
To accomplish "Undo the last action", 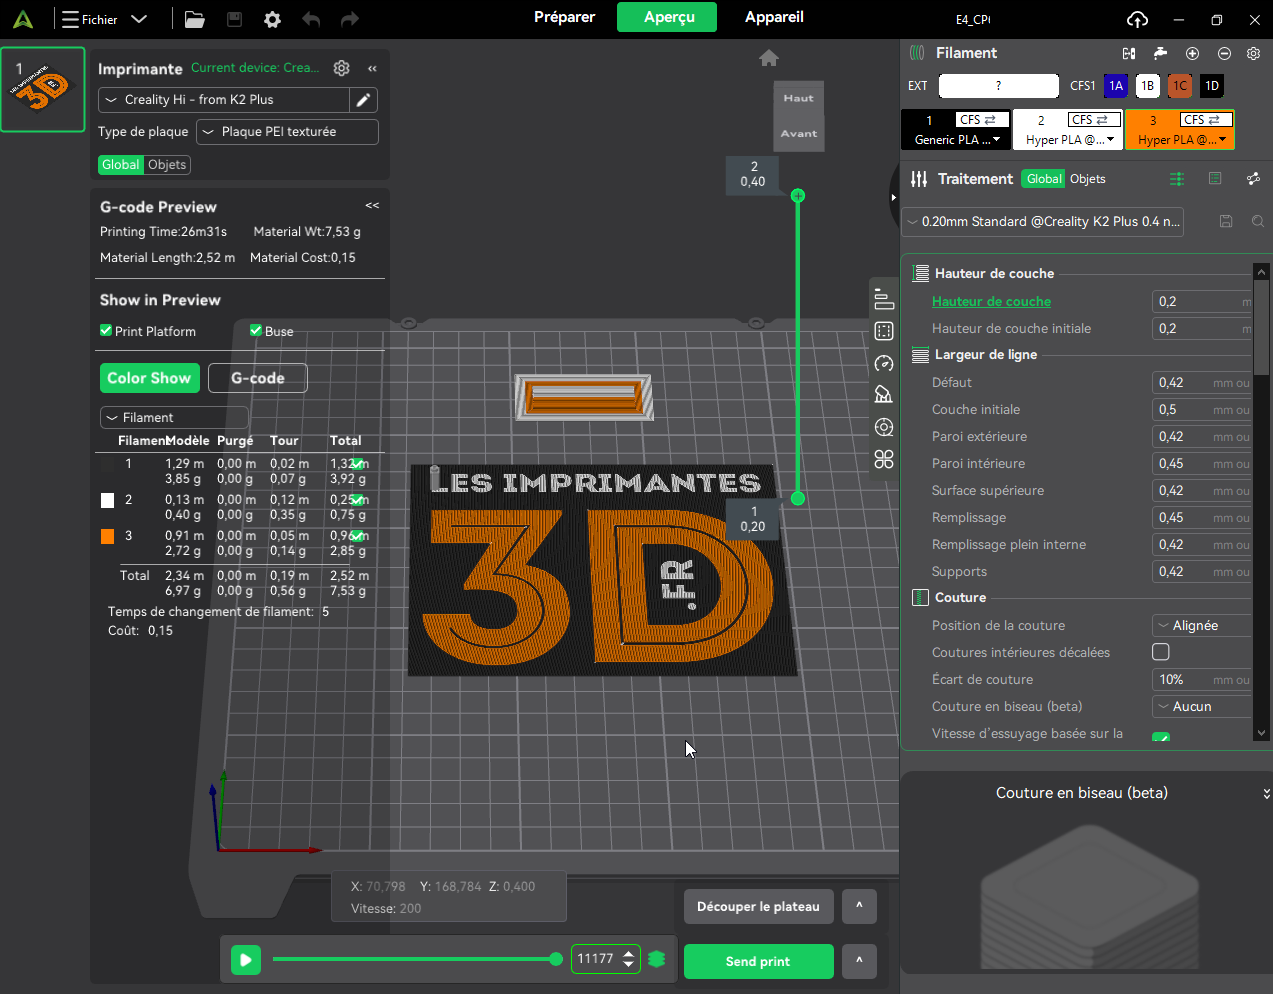I will point(311,19).
